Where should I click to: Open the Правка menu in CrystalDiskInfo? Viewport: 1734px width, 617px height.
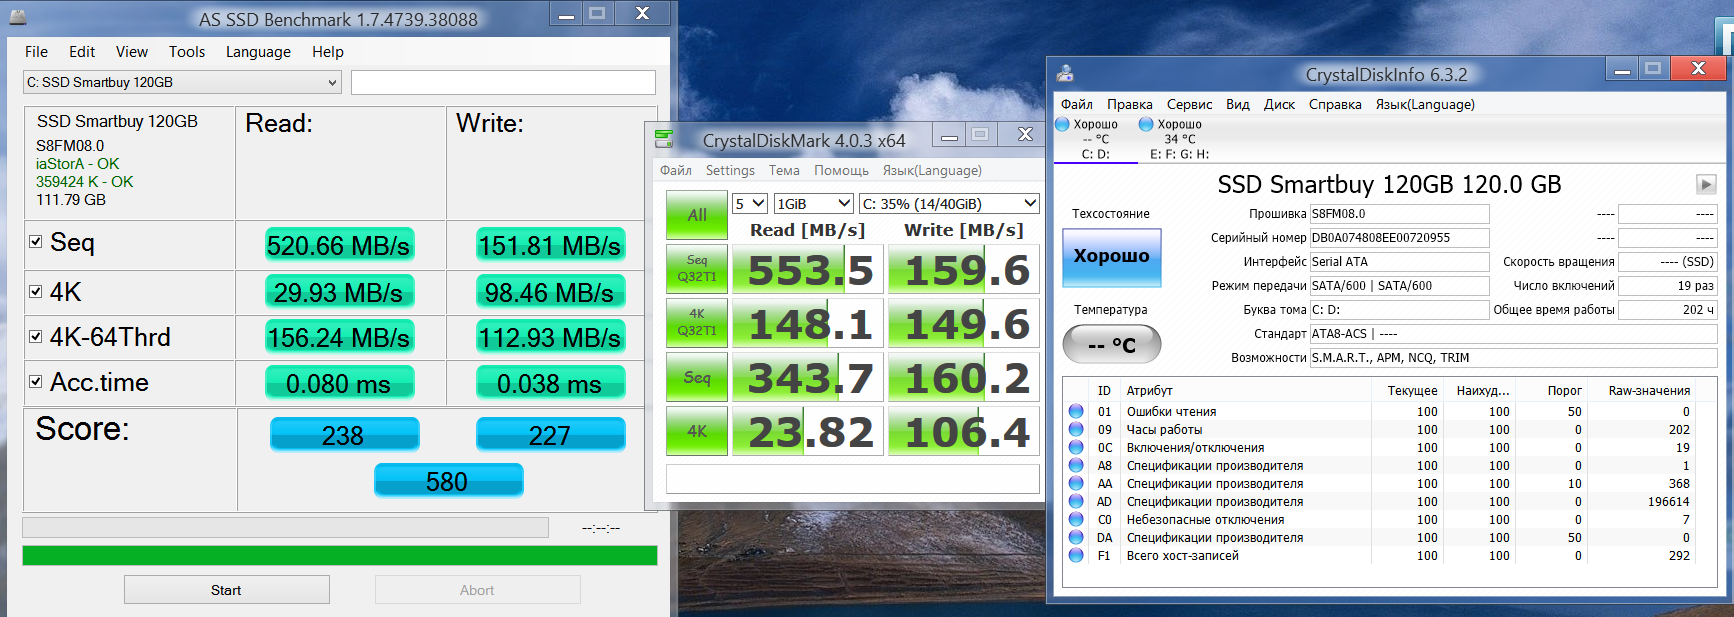pos(1129,104)
